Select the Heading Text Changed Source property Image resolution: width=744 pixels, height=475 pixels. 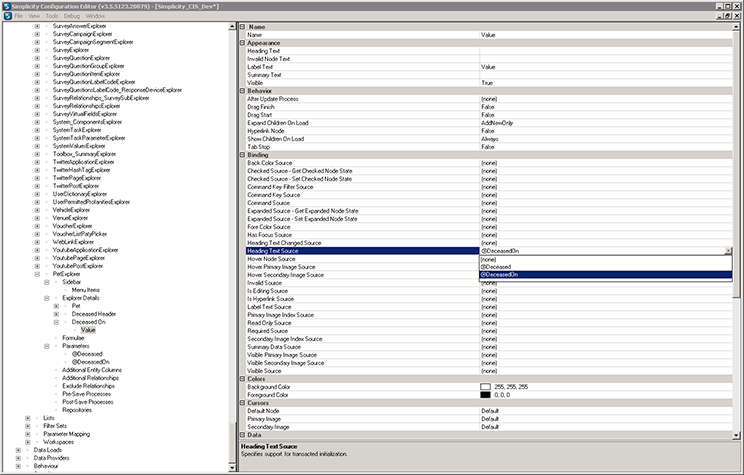[x=363, y=243]
